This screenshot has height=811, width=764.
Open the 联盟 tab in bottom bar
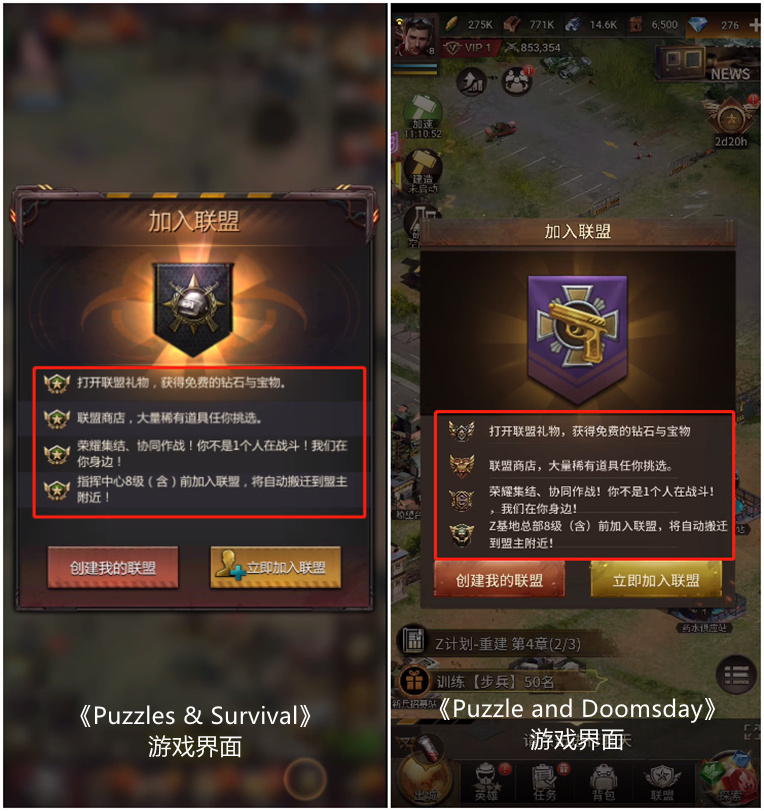point(662,781)
